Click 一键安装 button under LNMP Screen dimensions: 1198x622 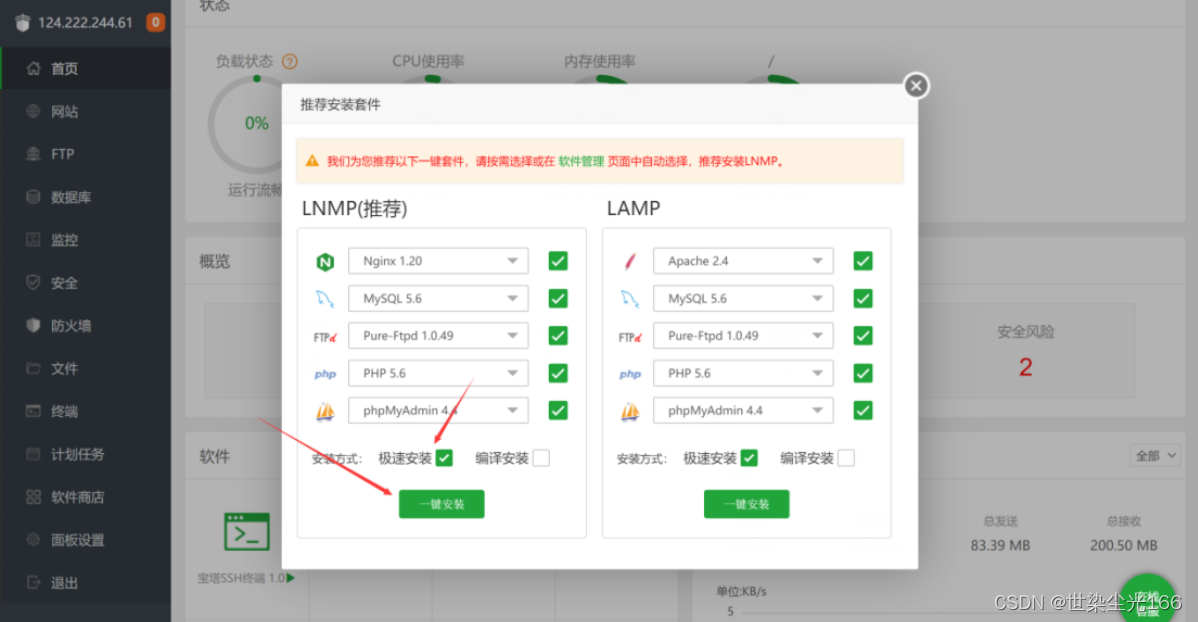point(442,504)
